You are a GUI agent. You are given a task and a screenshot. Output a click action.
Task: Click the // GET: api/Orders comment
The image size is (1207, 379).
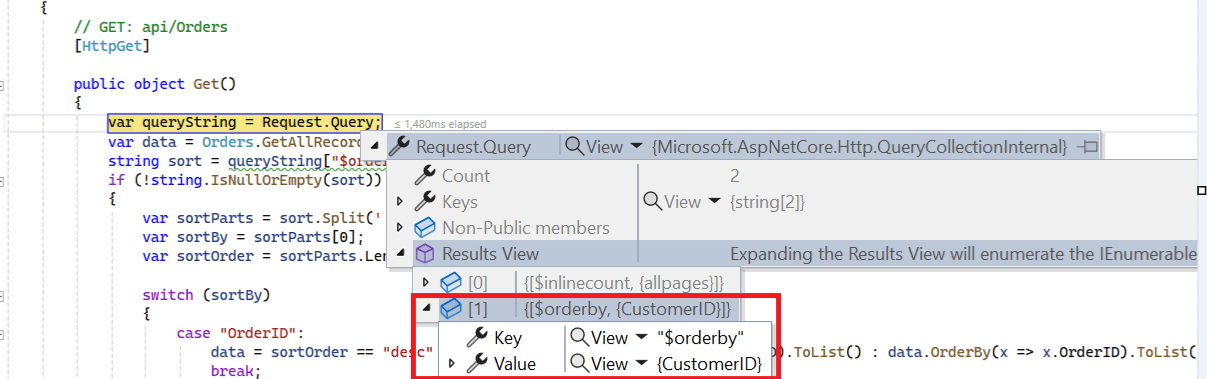tap(150, 26)
